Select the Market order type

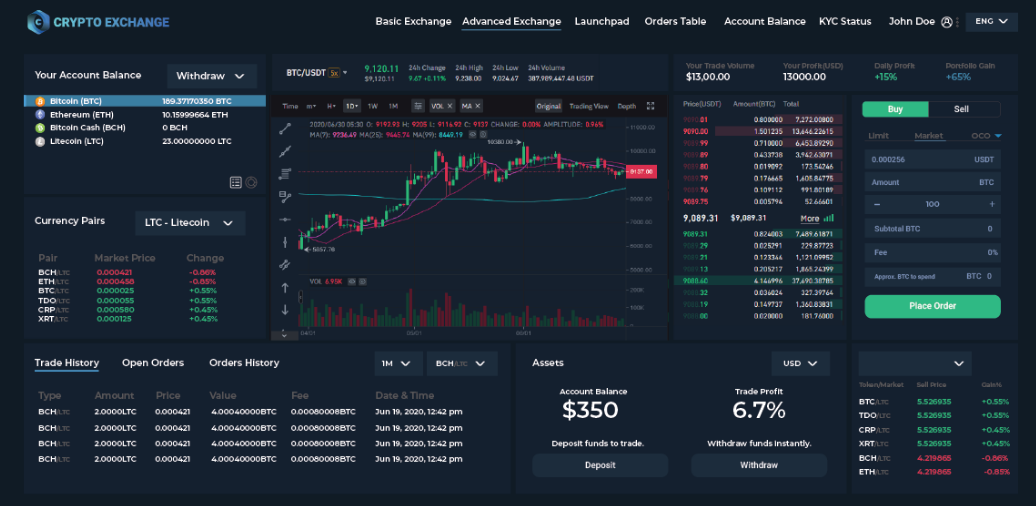928,136
